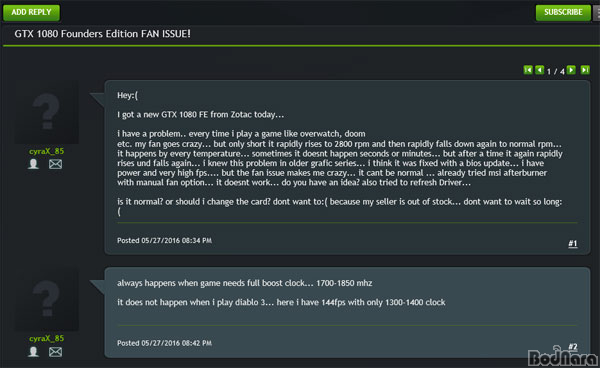View profile icon of first cyraX_85 post
Screen dimensions: 600x368
[33, 164]
